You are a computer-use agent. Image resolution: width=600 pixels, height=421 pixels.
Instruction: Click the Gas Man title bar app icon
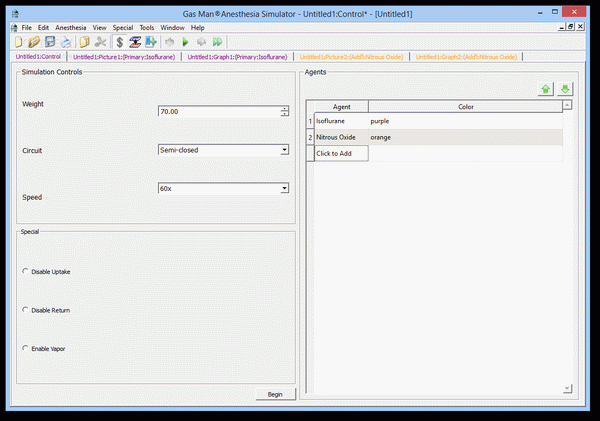pyautogui.click(x=15, y=14)
